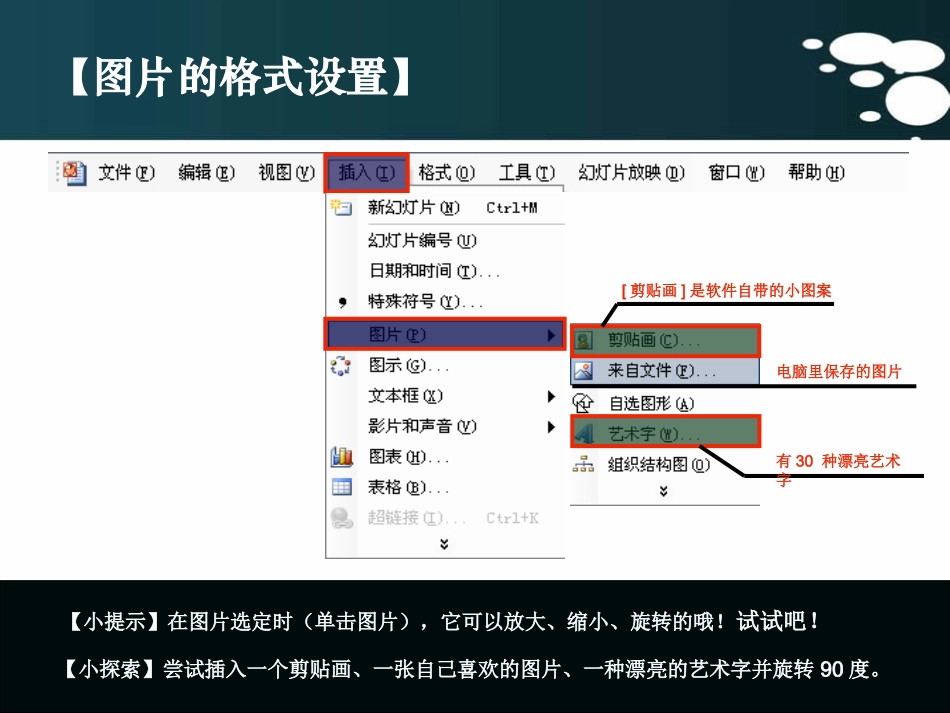950x713 pixels.
Task: Select 来自文件(F)... in picture submenu
Action: (665, 371)
